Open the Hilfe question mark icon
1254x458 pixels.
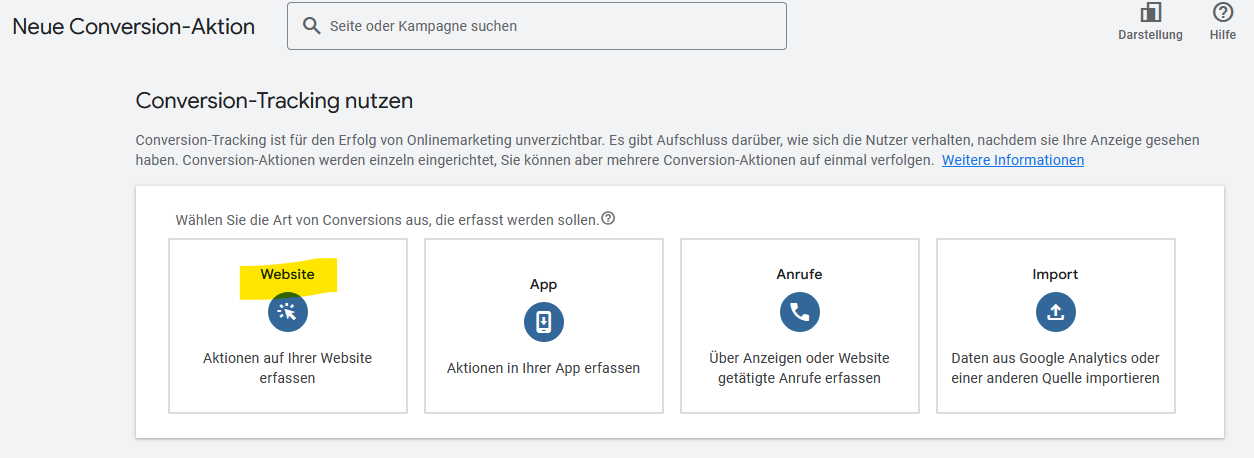click(x=1223, y=13)
